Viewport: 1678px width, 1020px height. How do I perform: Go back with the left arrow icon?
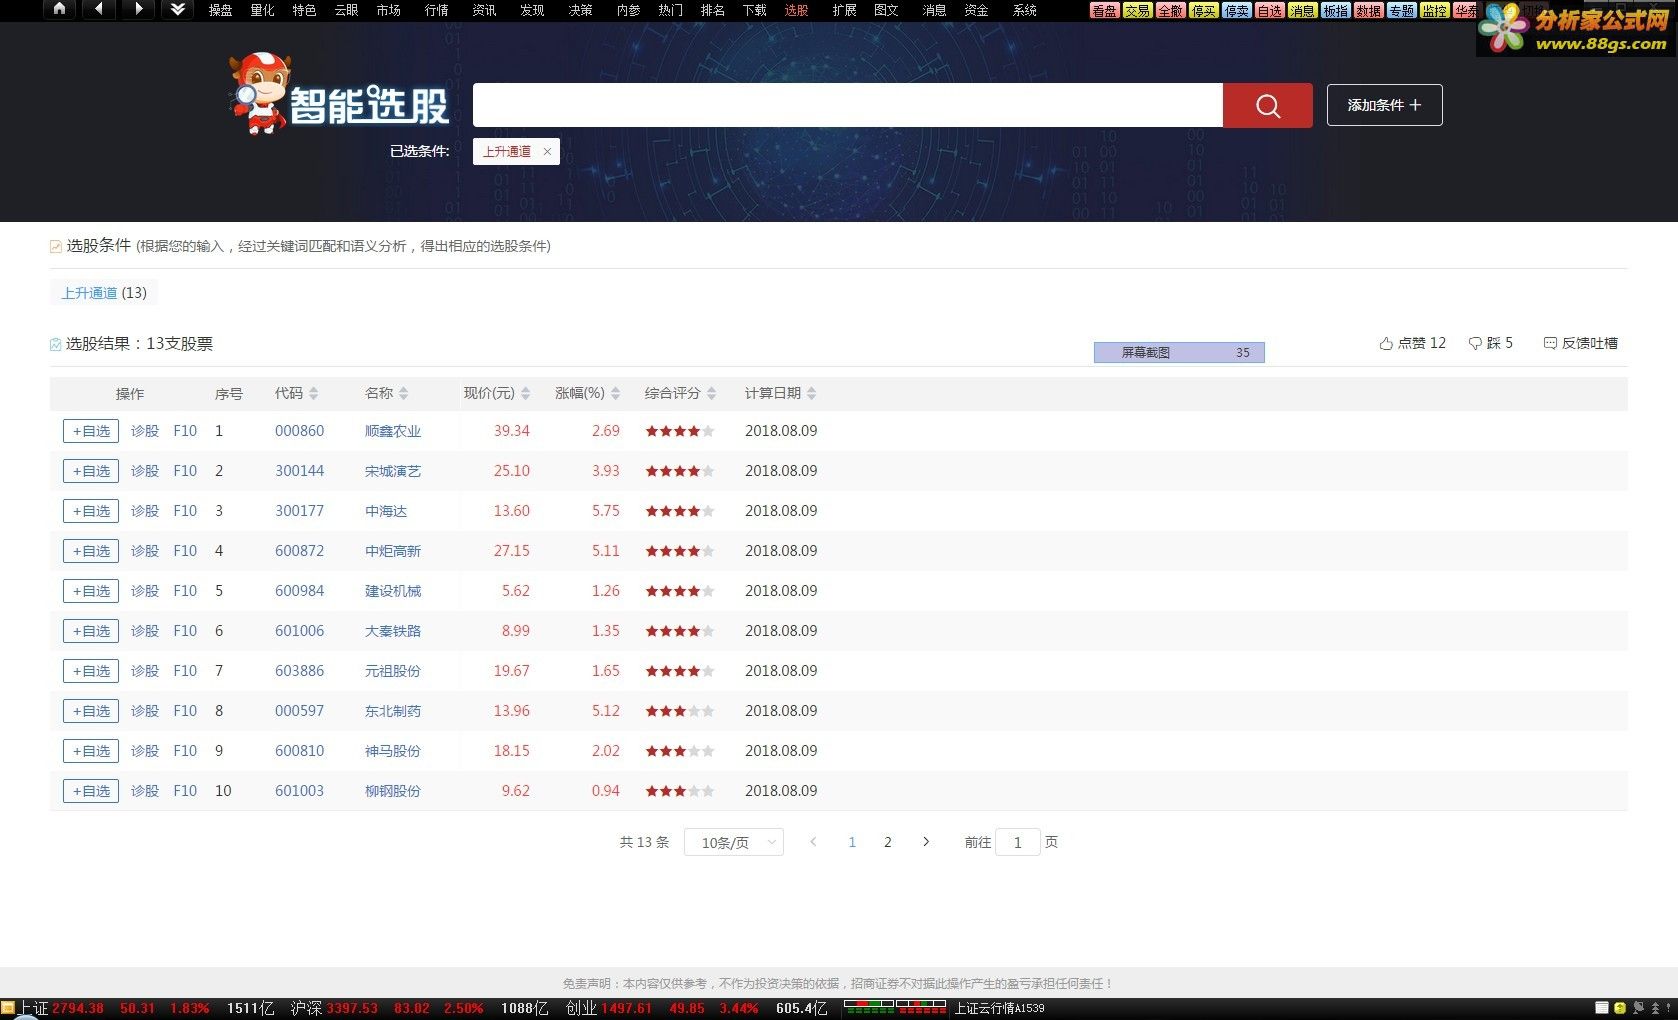tap(98, 9)
